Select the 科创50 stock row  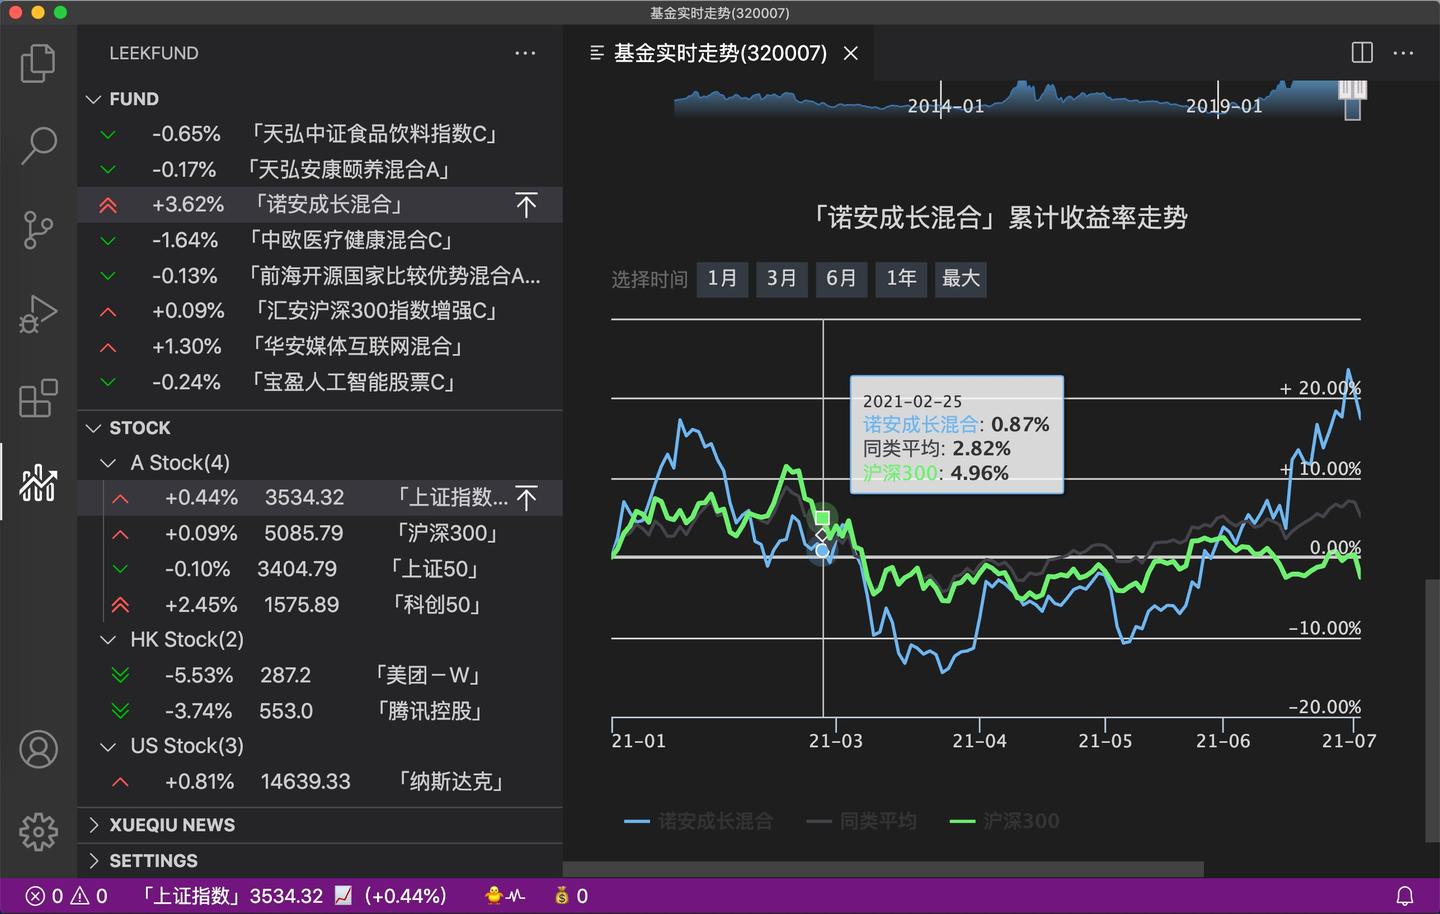pos(320,605)
